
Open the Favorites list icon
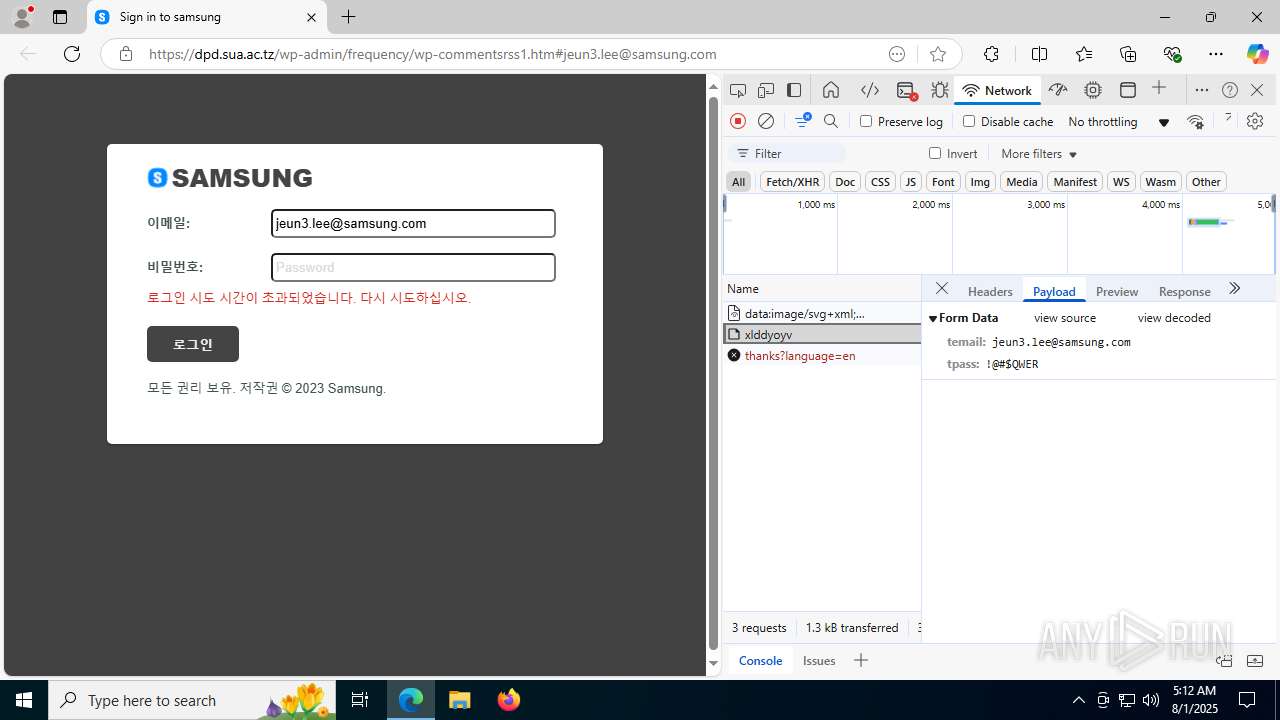coord(1084,54)
